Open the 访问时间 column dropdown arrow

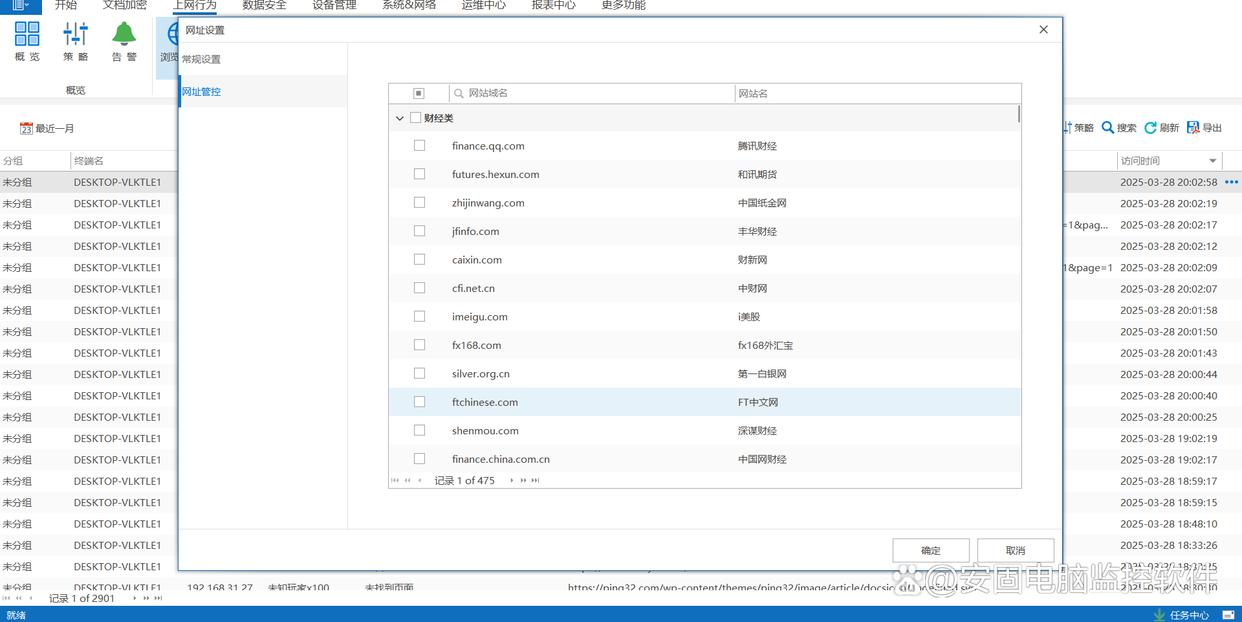click(x=1213, y=161)
